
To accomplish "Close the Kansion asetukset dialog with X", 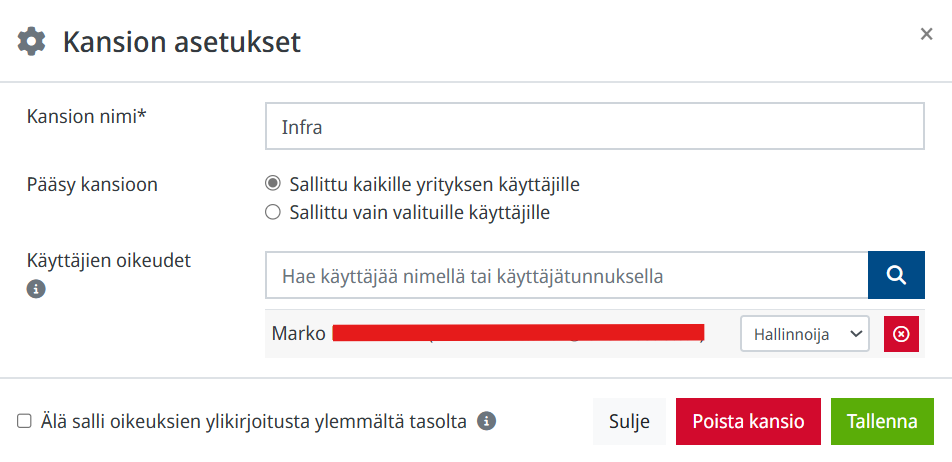I will click(x=926, y=34).
